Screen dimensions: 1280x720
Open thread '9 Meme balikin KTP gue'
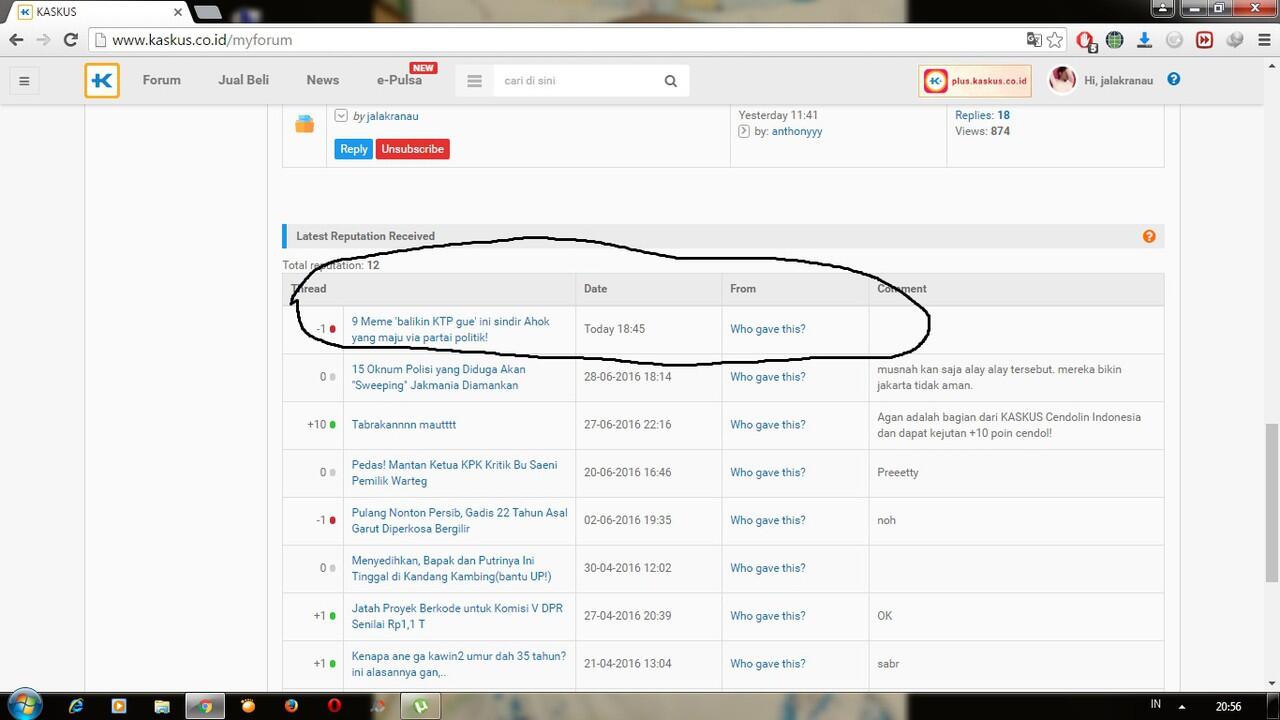(450, 329)
